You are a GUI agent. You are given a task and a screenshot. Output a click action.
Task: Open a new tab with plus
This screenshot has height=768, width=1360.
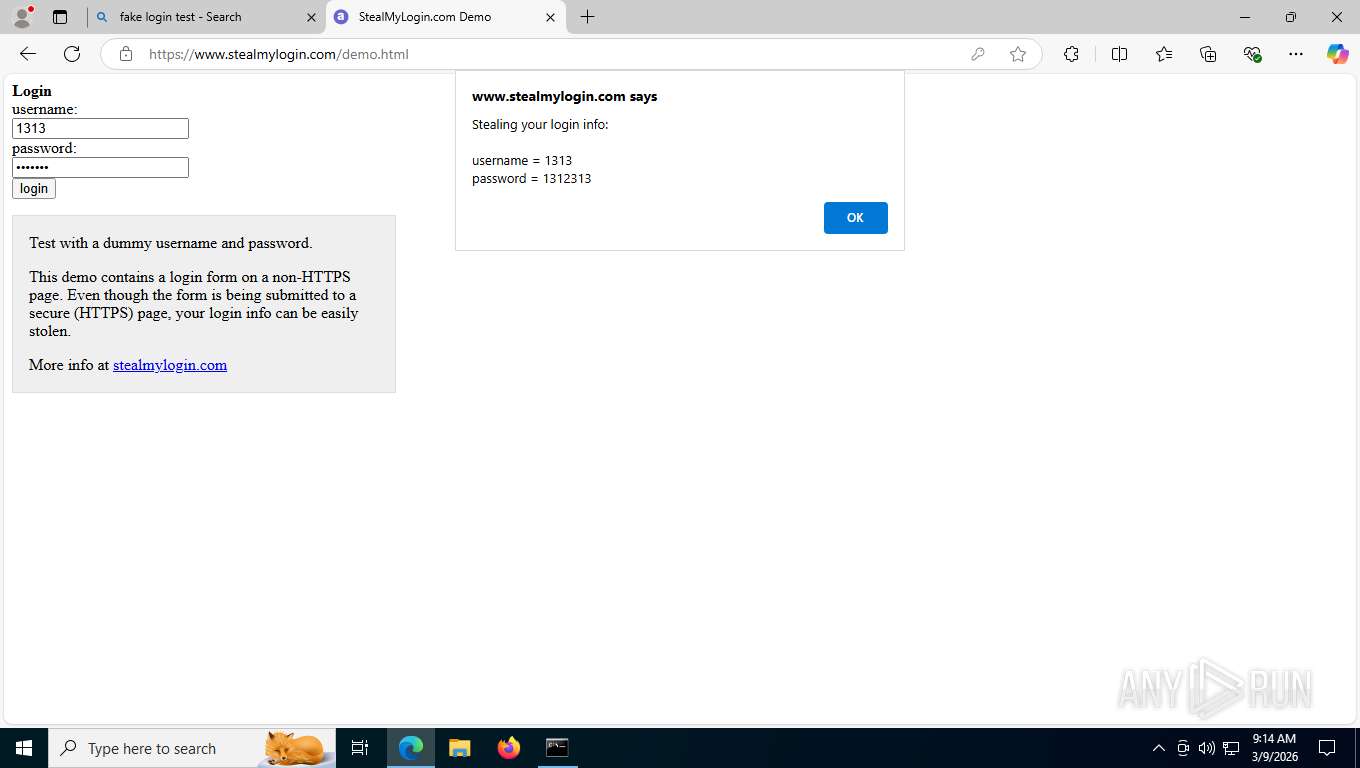(587, 17)
